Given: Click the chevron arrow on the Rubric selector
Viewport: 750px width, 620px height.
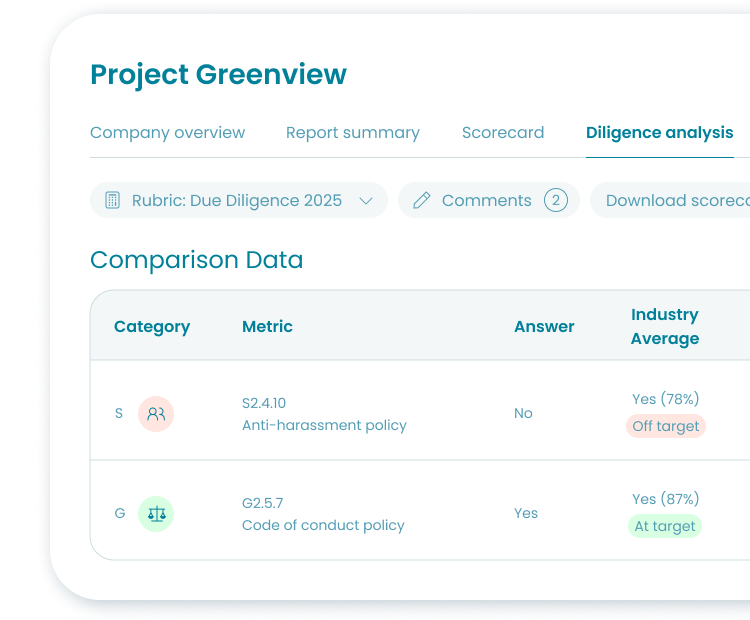Looking at the screenshot, I should [366, 200].
